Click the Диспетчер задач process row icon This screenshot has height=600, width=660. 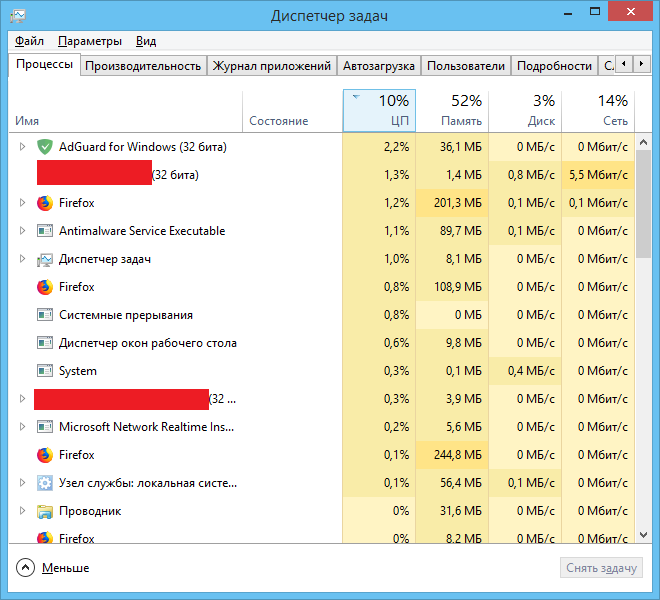coord(45,259)
